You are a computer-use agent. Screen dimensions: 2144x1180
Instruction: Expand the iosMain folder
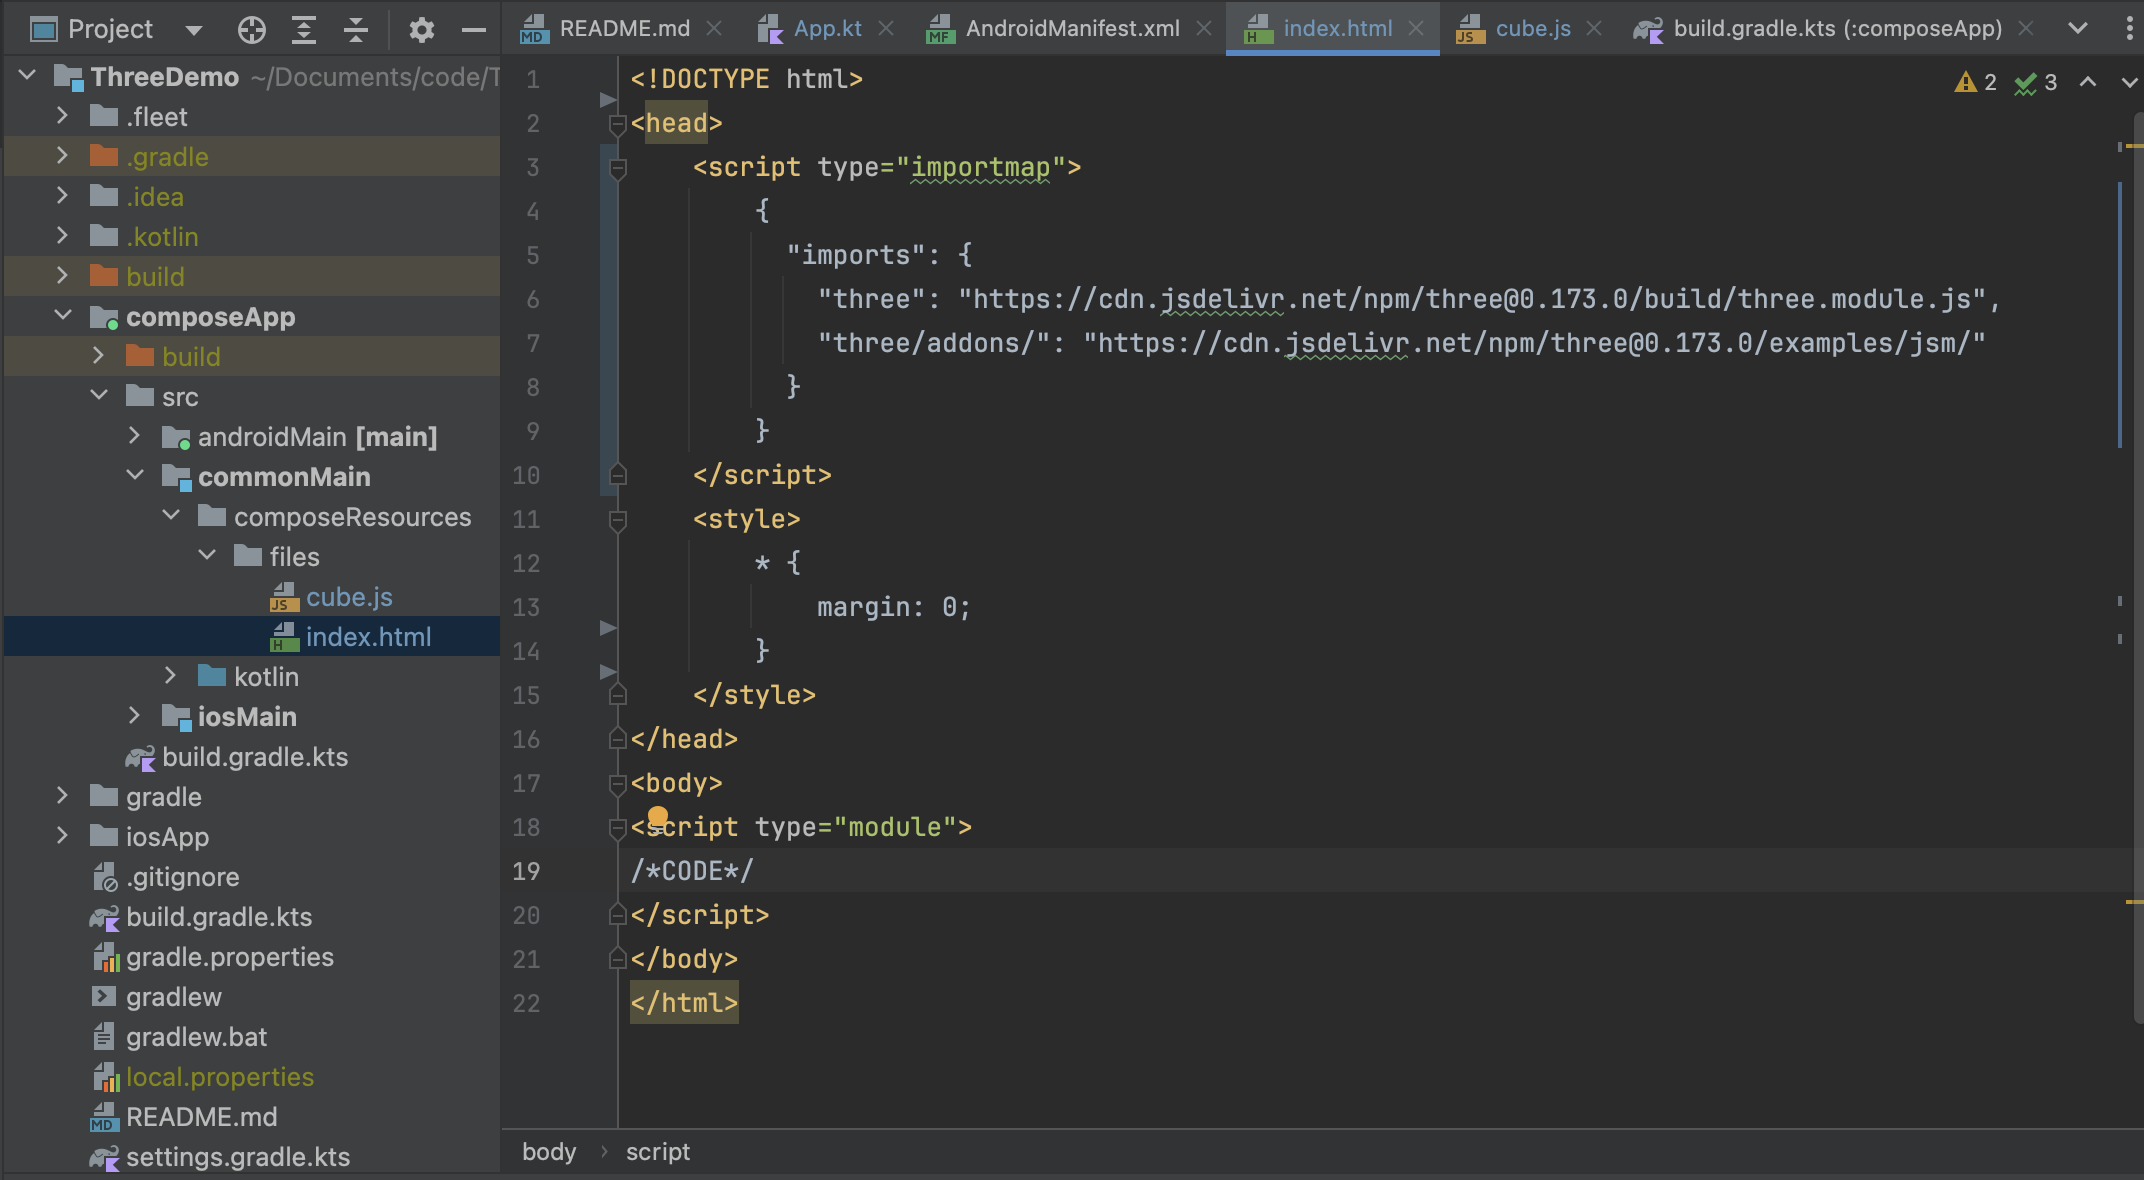click(x=135, y=716)
